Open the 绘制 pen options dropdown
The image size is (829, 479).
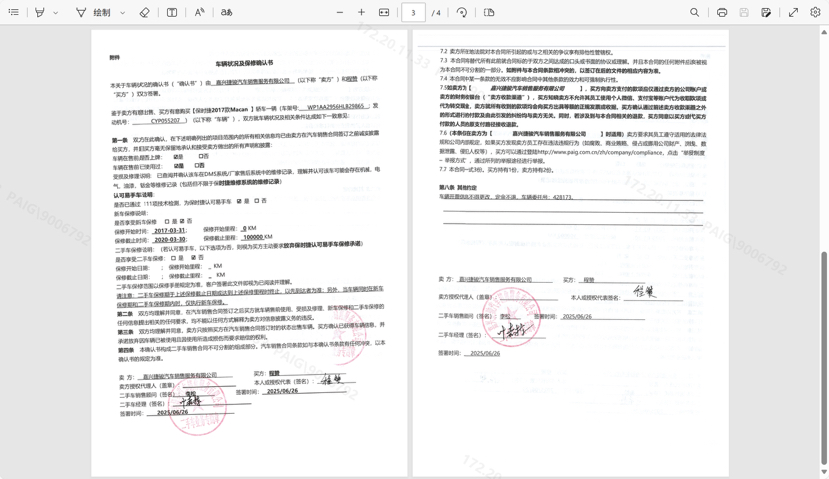pos(123,13)
